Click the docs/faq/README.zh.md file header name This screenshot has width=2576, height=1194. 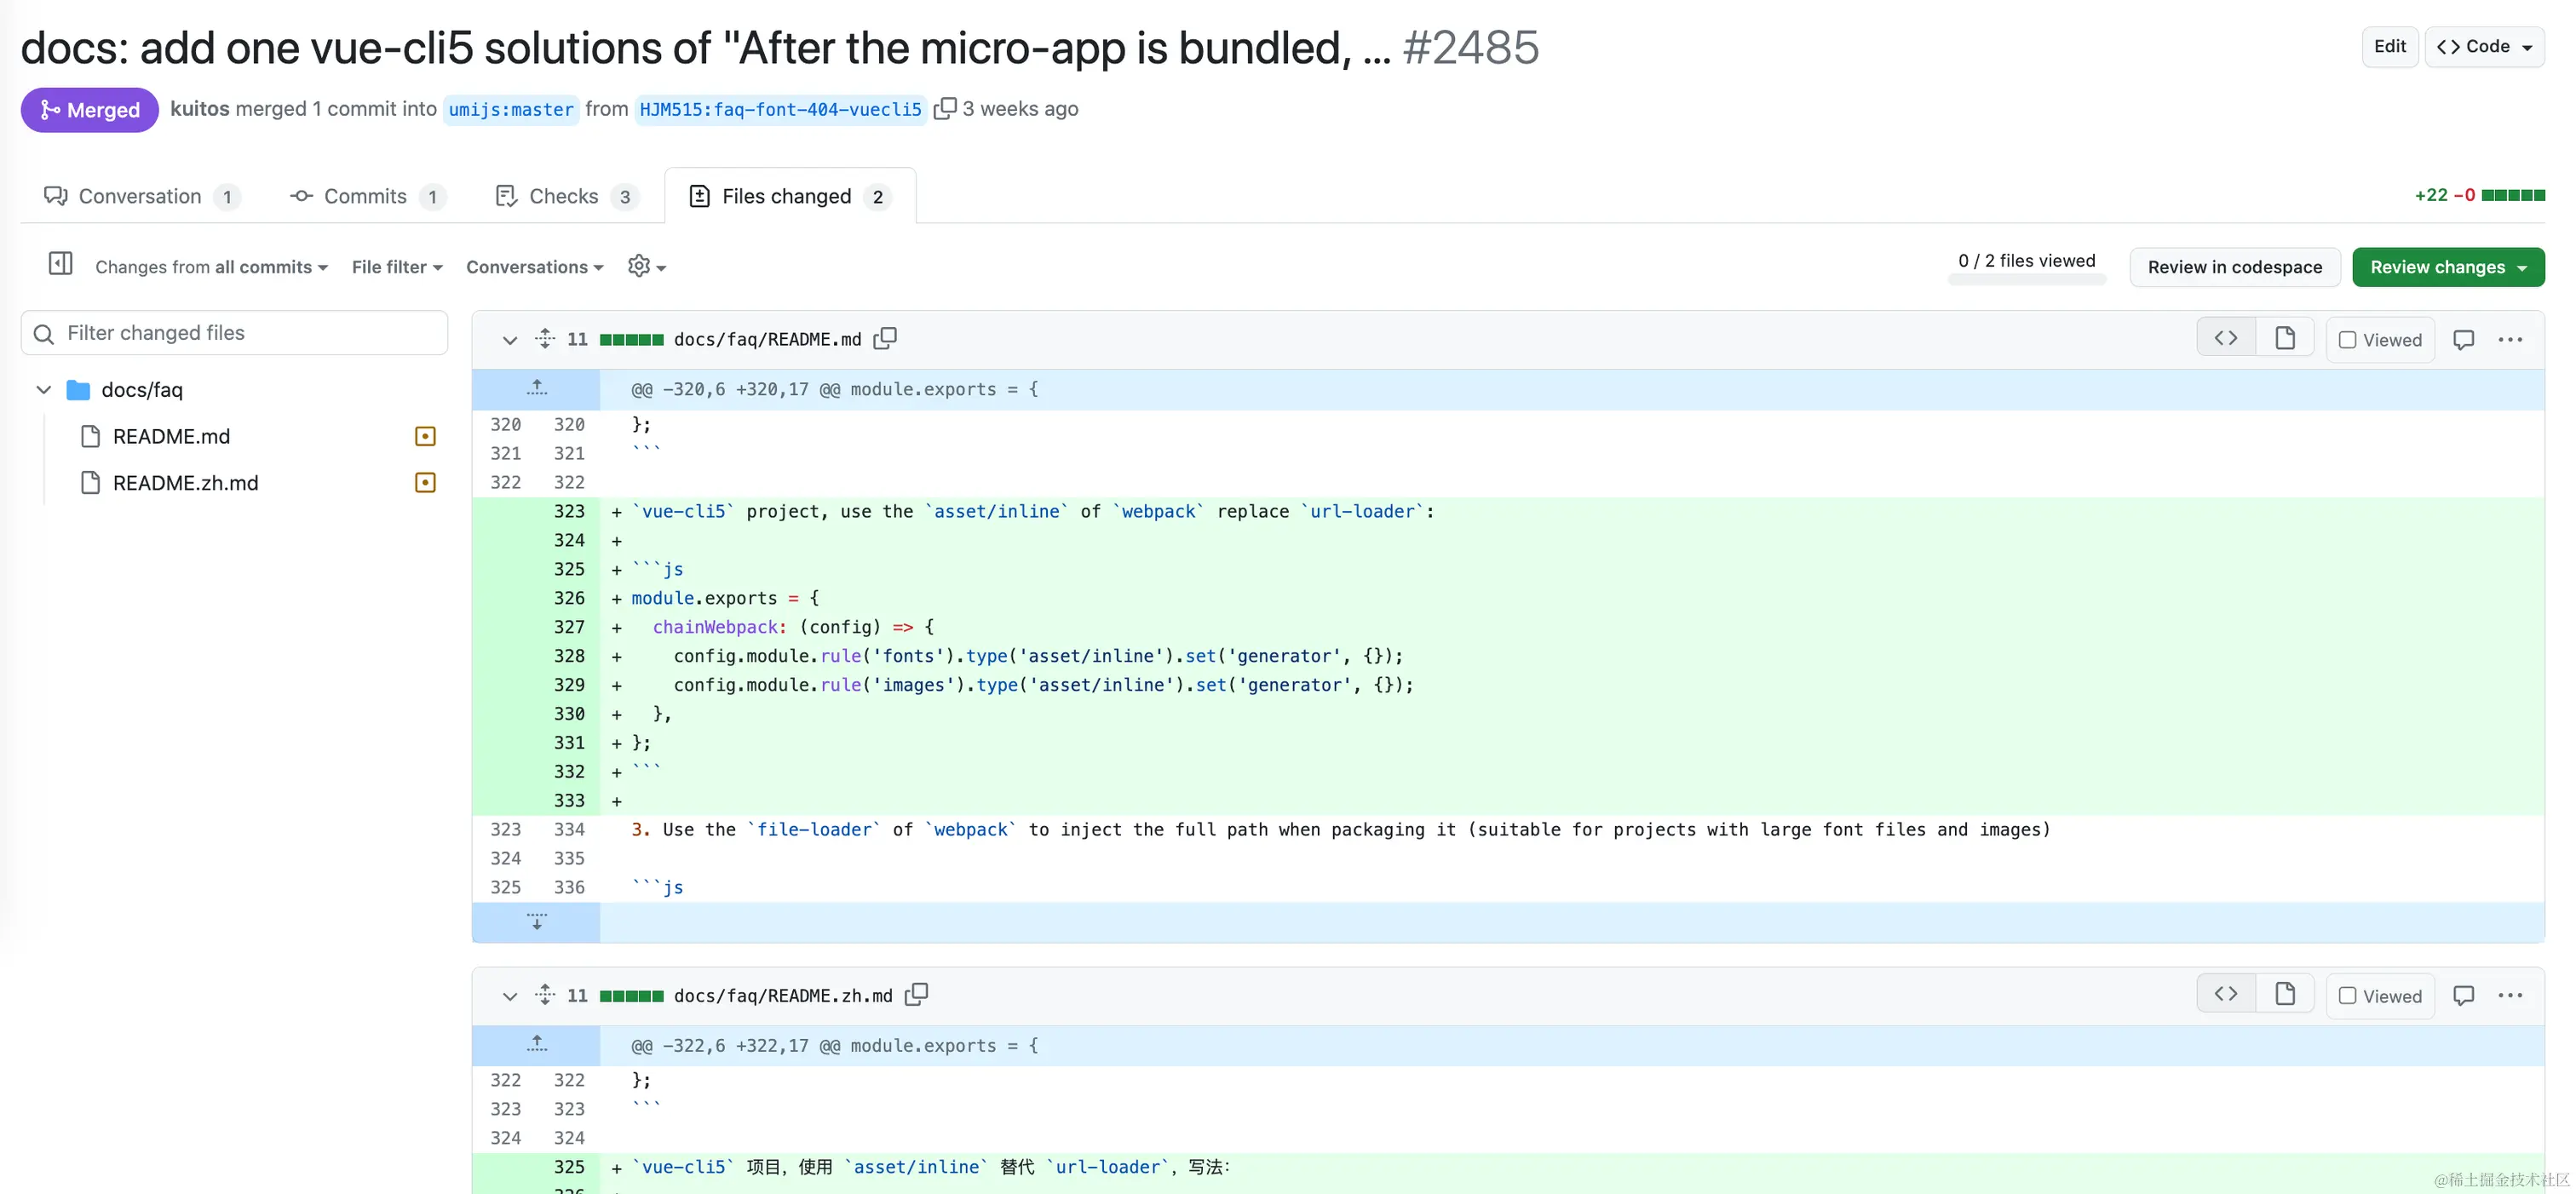coord(783,995)
